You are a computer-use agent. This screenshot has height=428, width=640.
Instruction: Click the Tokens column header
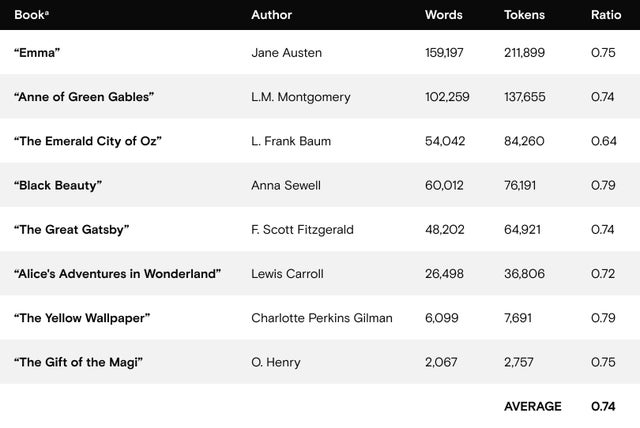524,15
